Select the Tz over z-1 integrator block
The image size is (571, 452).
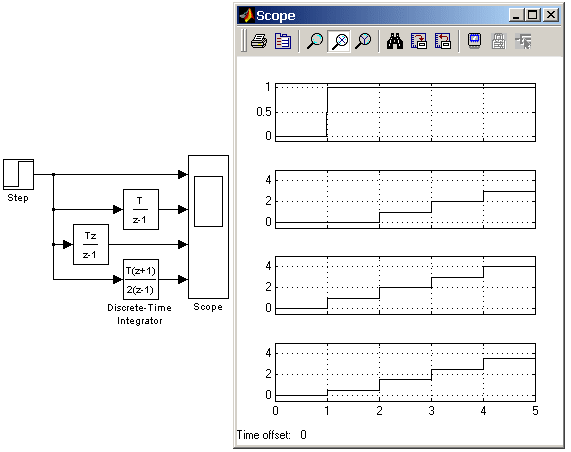tap(91, 244)
